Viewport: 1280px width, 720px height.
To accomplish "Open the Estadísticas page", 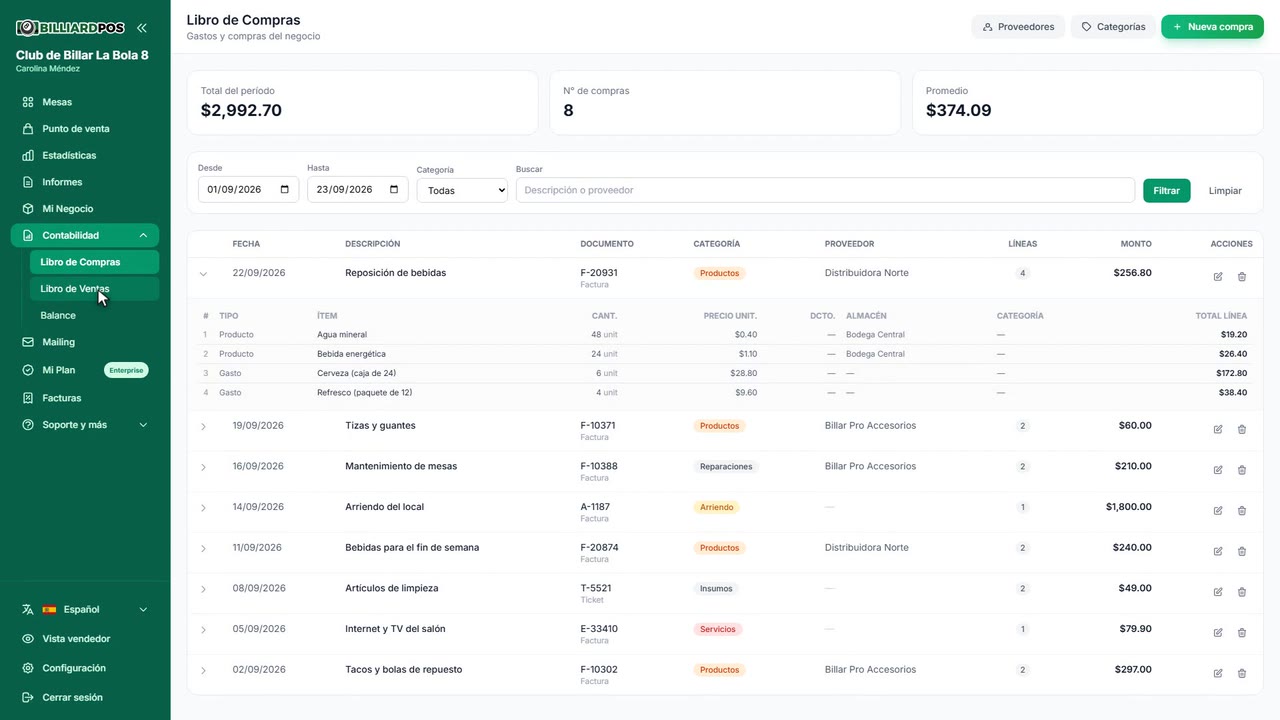I will (x=85, y=155).
